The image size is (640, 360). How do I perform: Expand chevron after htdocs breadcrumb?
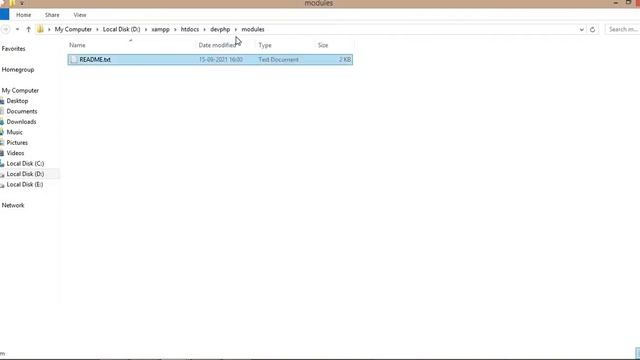[x=204, y=29]
